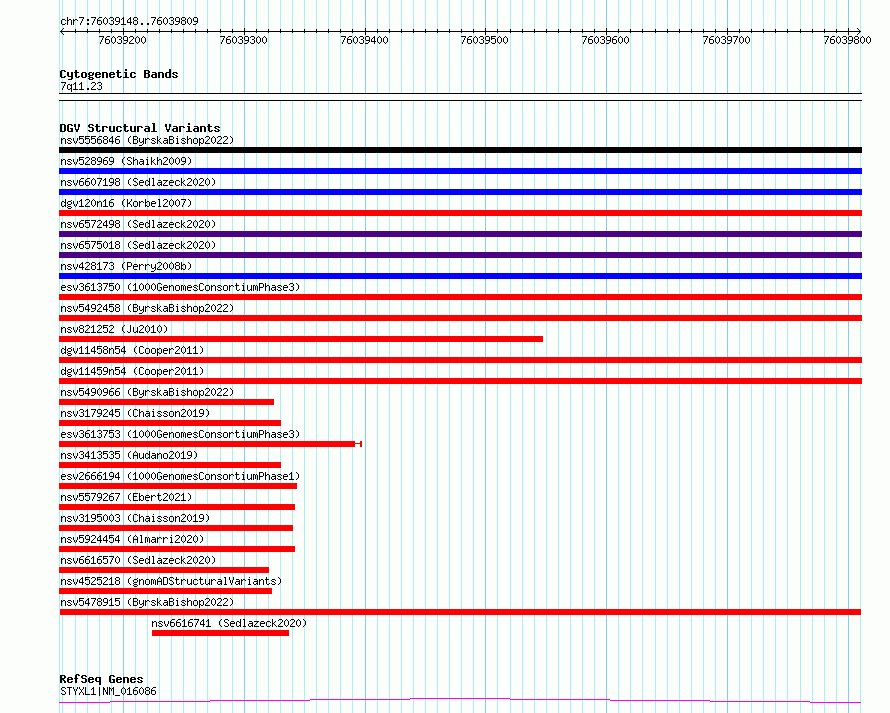890x713 pixels.
Task: Click the red nsv6616741 variant bar
Action: coord(220,633)
